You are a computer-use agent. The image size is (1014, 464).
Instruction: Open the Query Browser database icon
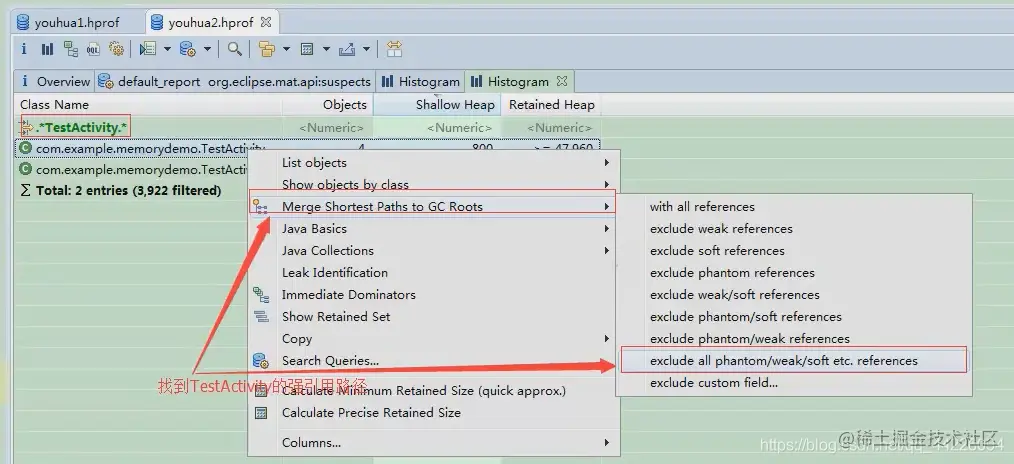pos(188,48)
